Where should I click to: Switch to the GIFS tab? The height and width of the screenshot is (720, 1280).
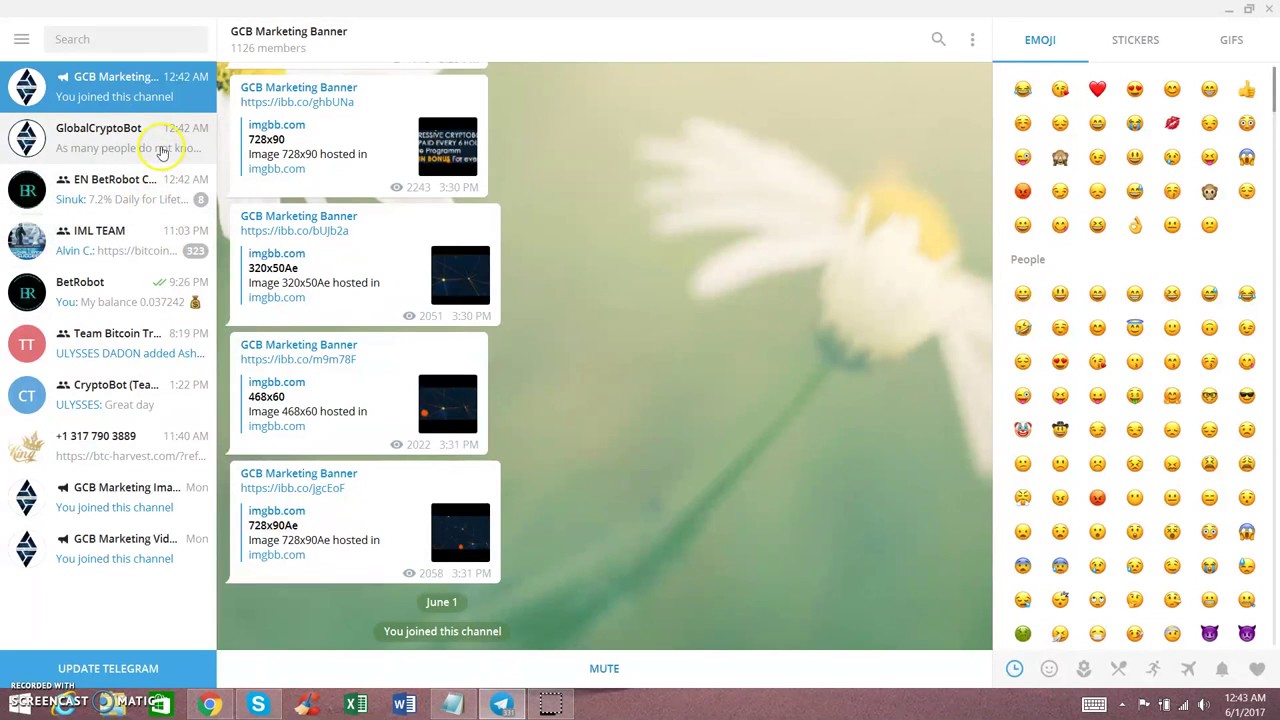[1231, 40]
